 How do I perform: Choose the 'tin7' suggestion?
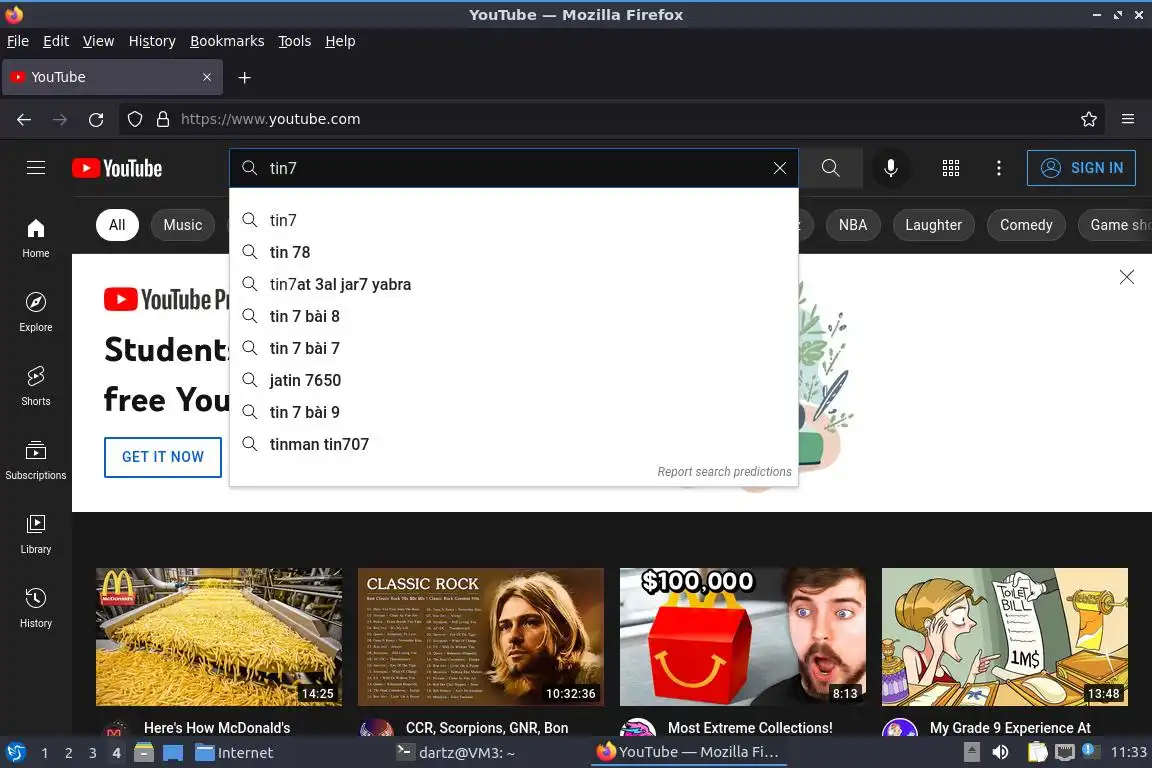pyautogui.click(x=514, y=220)
